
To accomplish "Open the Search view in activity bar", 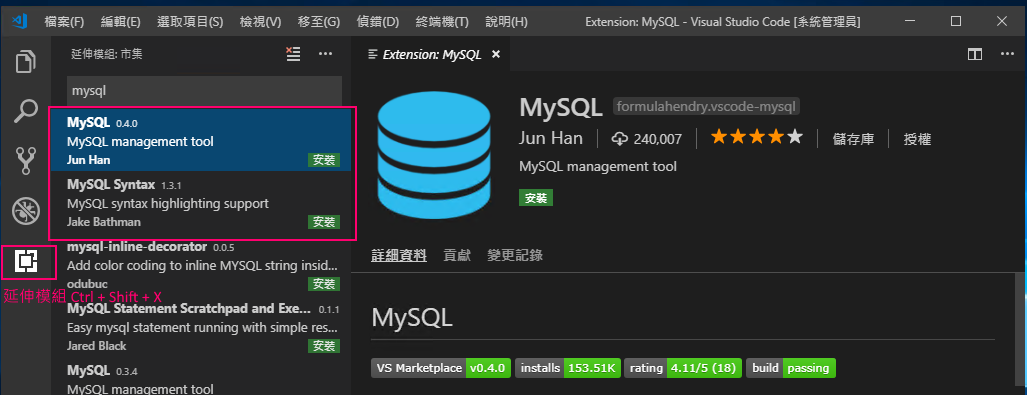I will tap(26, 111).
